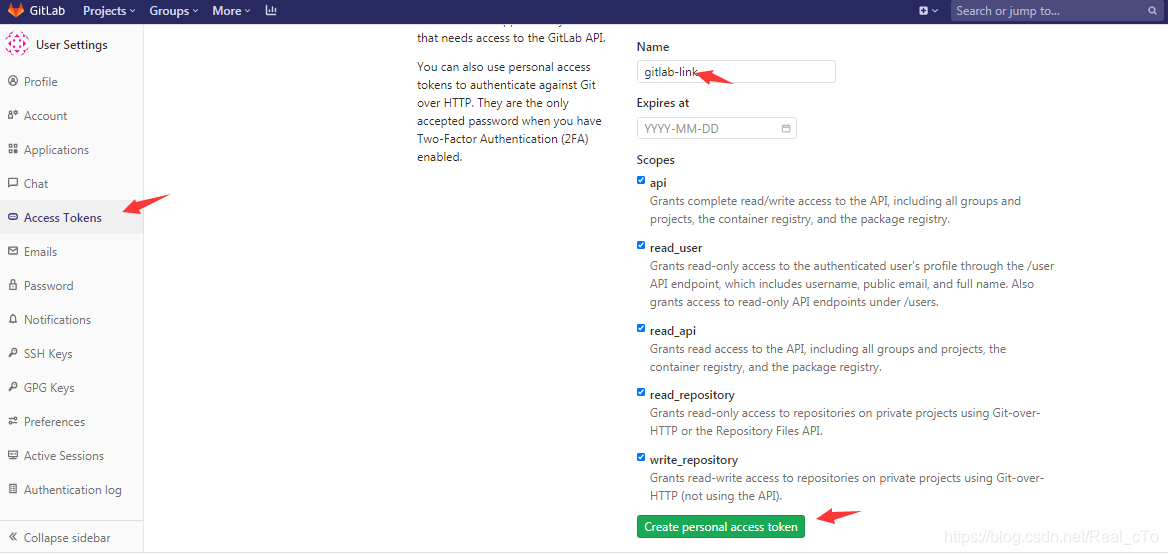Click the read_repository scope label
1168x555 pixels.
point(692,394)
